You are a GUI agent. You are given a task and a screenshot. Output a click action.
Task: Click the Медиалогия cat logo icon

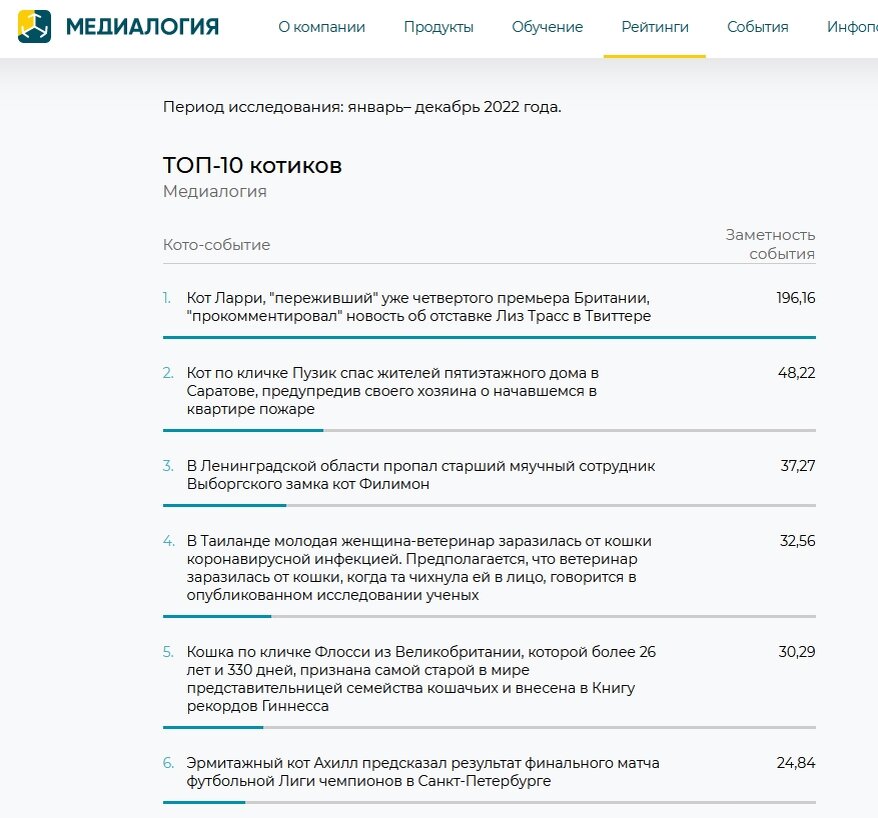pos(37,26)
